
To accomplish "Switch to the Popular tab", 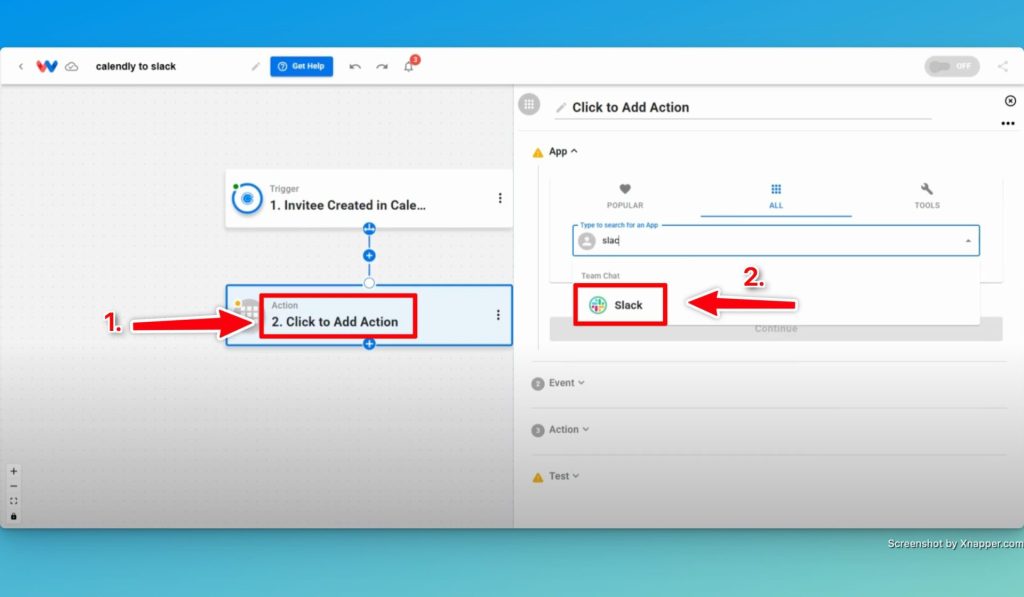I will pos(625,196).
